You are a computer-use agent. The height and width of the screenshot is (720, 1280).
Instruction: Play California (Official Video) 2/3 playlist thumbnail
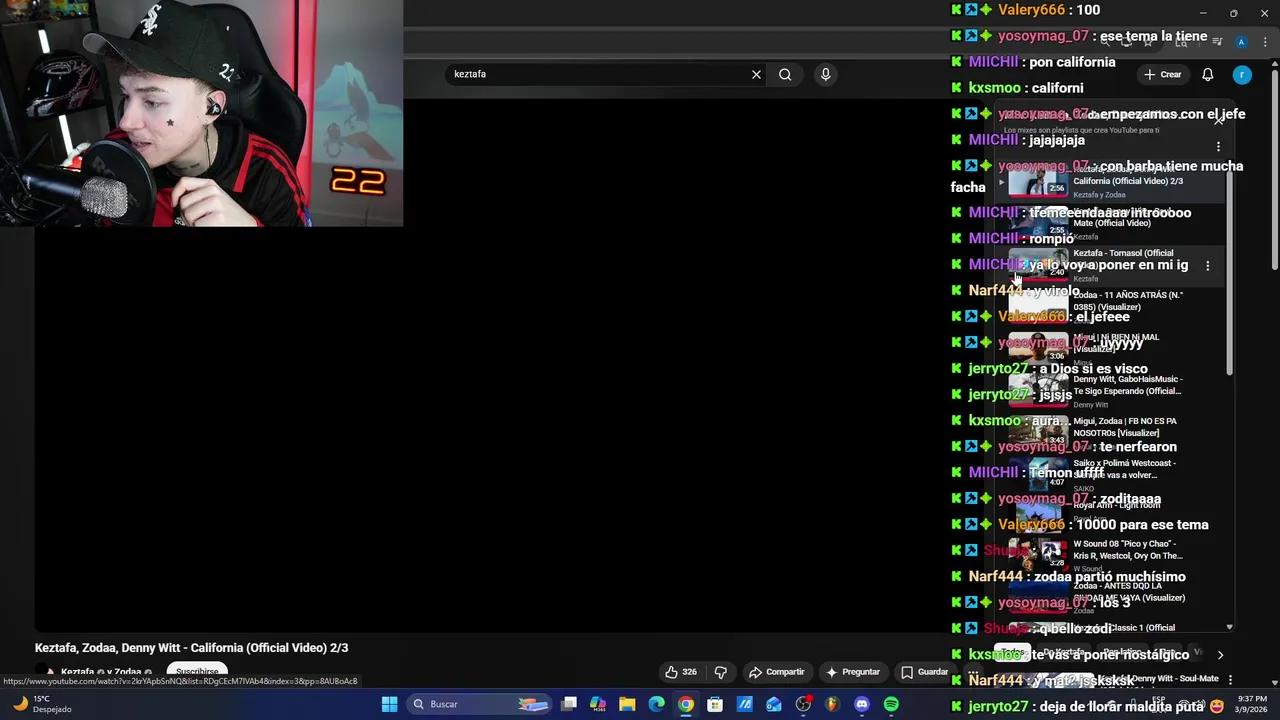pyautogui.click(x=1038, y=181)
